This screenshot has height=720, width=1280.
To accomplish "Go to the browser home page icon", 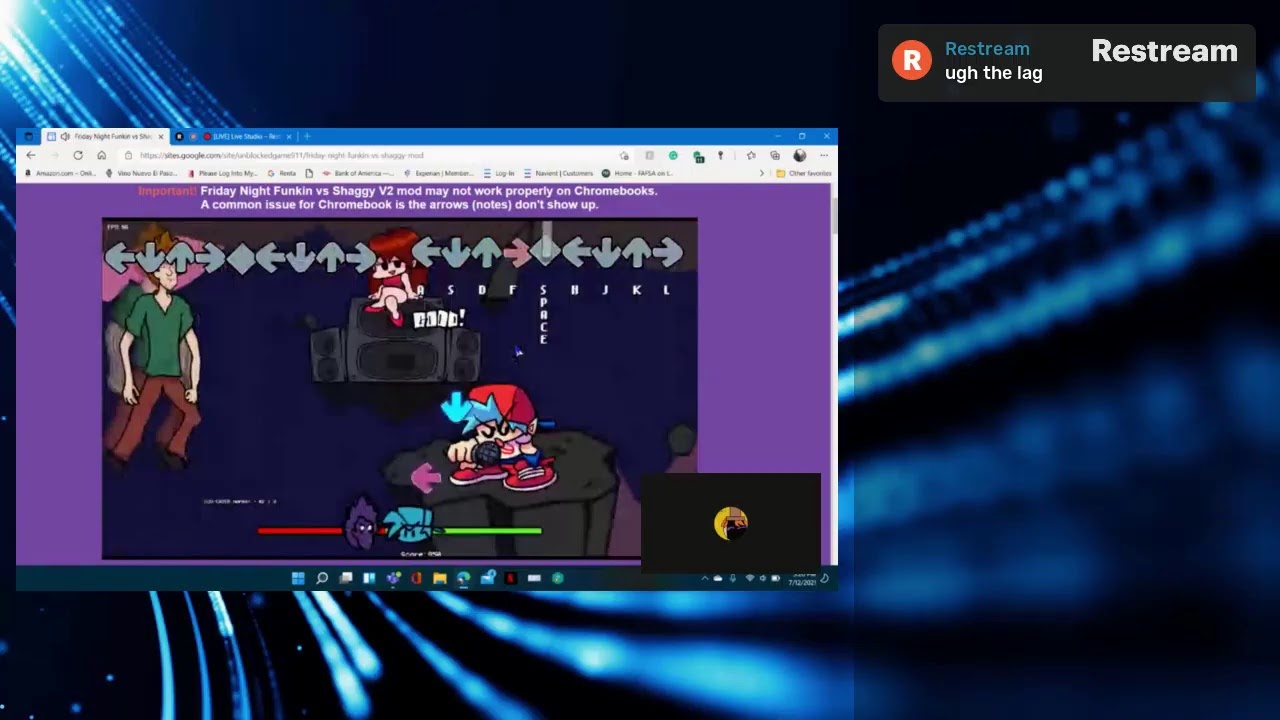I will coord(101,156).
